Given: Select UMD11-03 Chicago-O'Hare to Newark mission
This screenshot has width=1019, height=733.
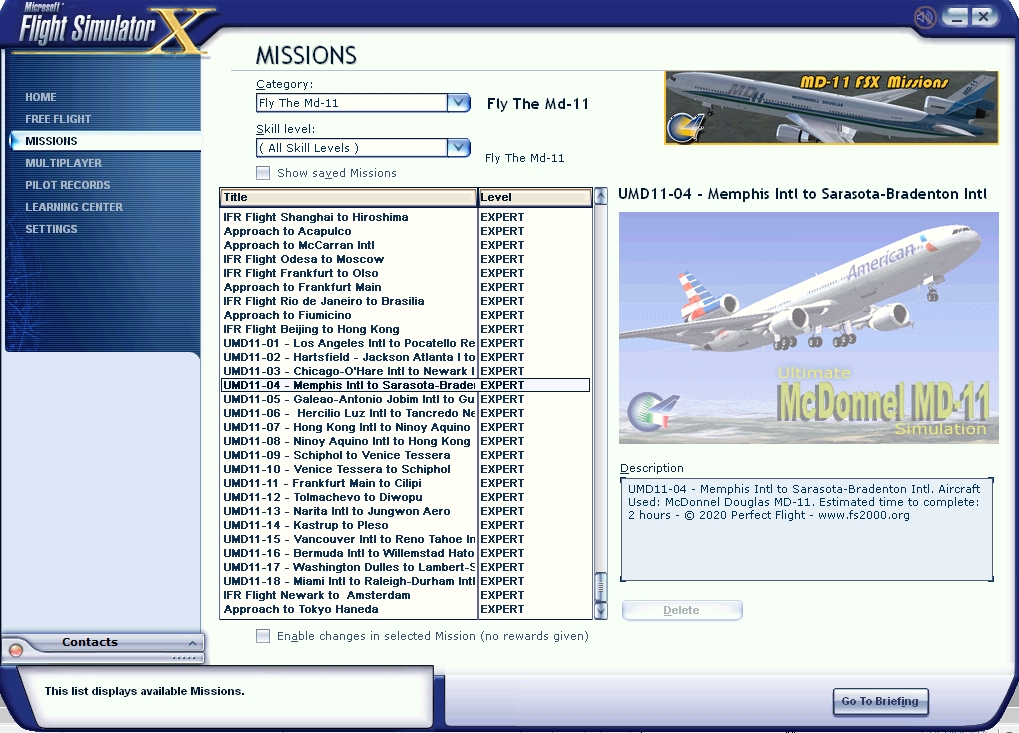Looking at the screenshot, I should point(406,371).
